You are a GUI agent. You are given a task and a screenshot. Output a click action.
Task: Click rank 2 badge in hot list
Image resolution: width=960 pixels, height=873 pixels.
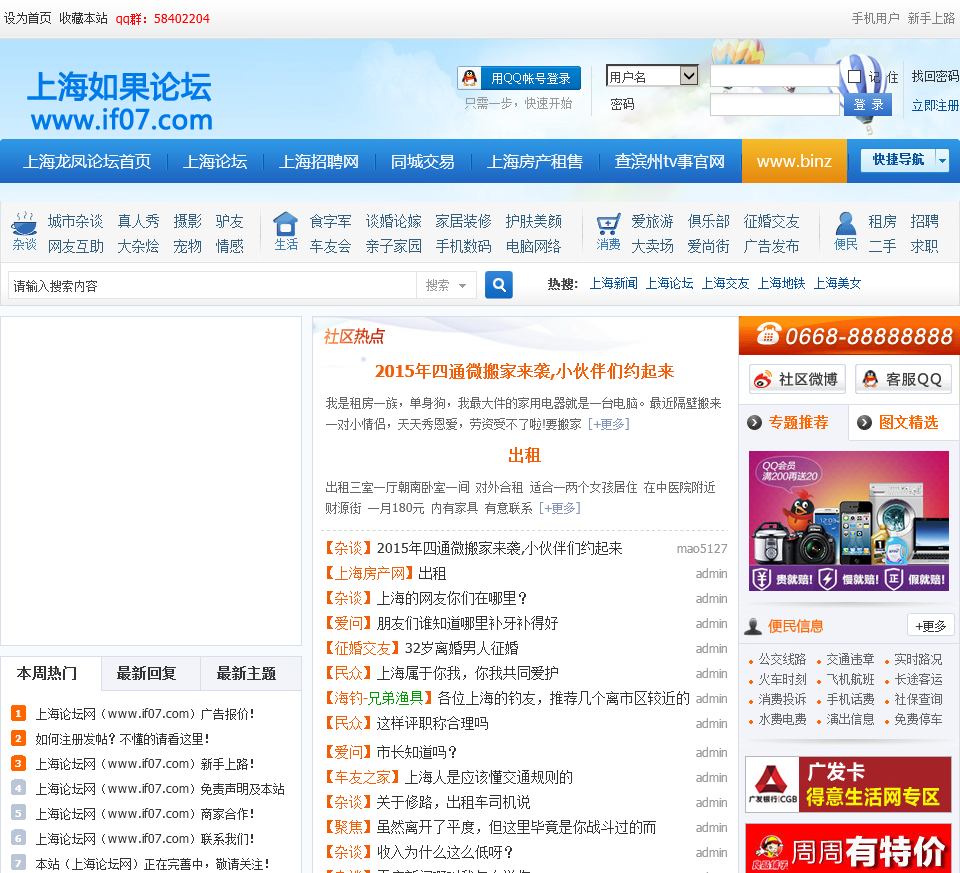click(18, 738)
